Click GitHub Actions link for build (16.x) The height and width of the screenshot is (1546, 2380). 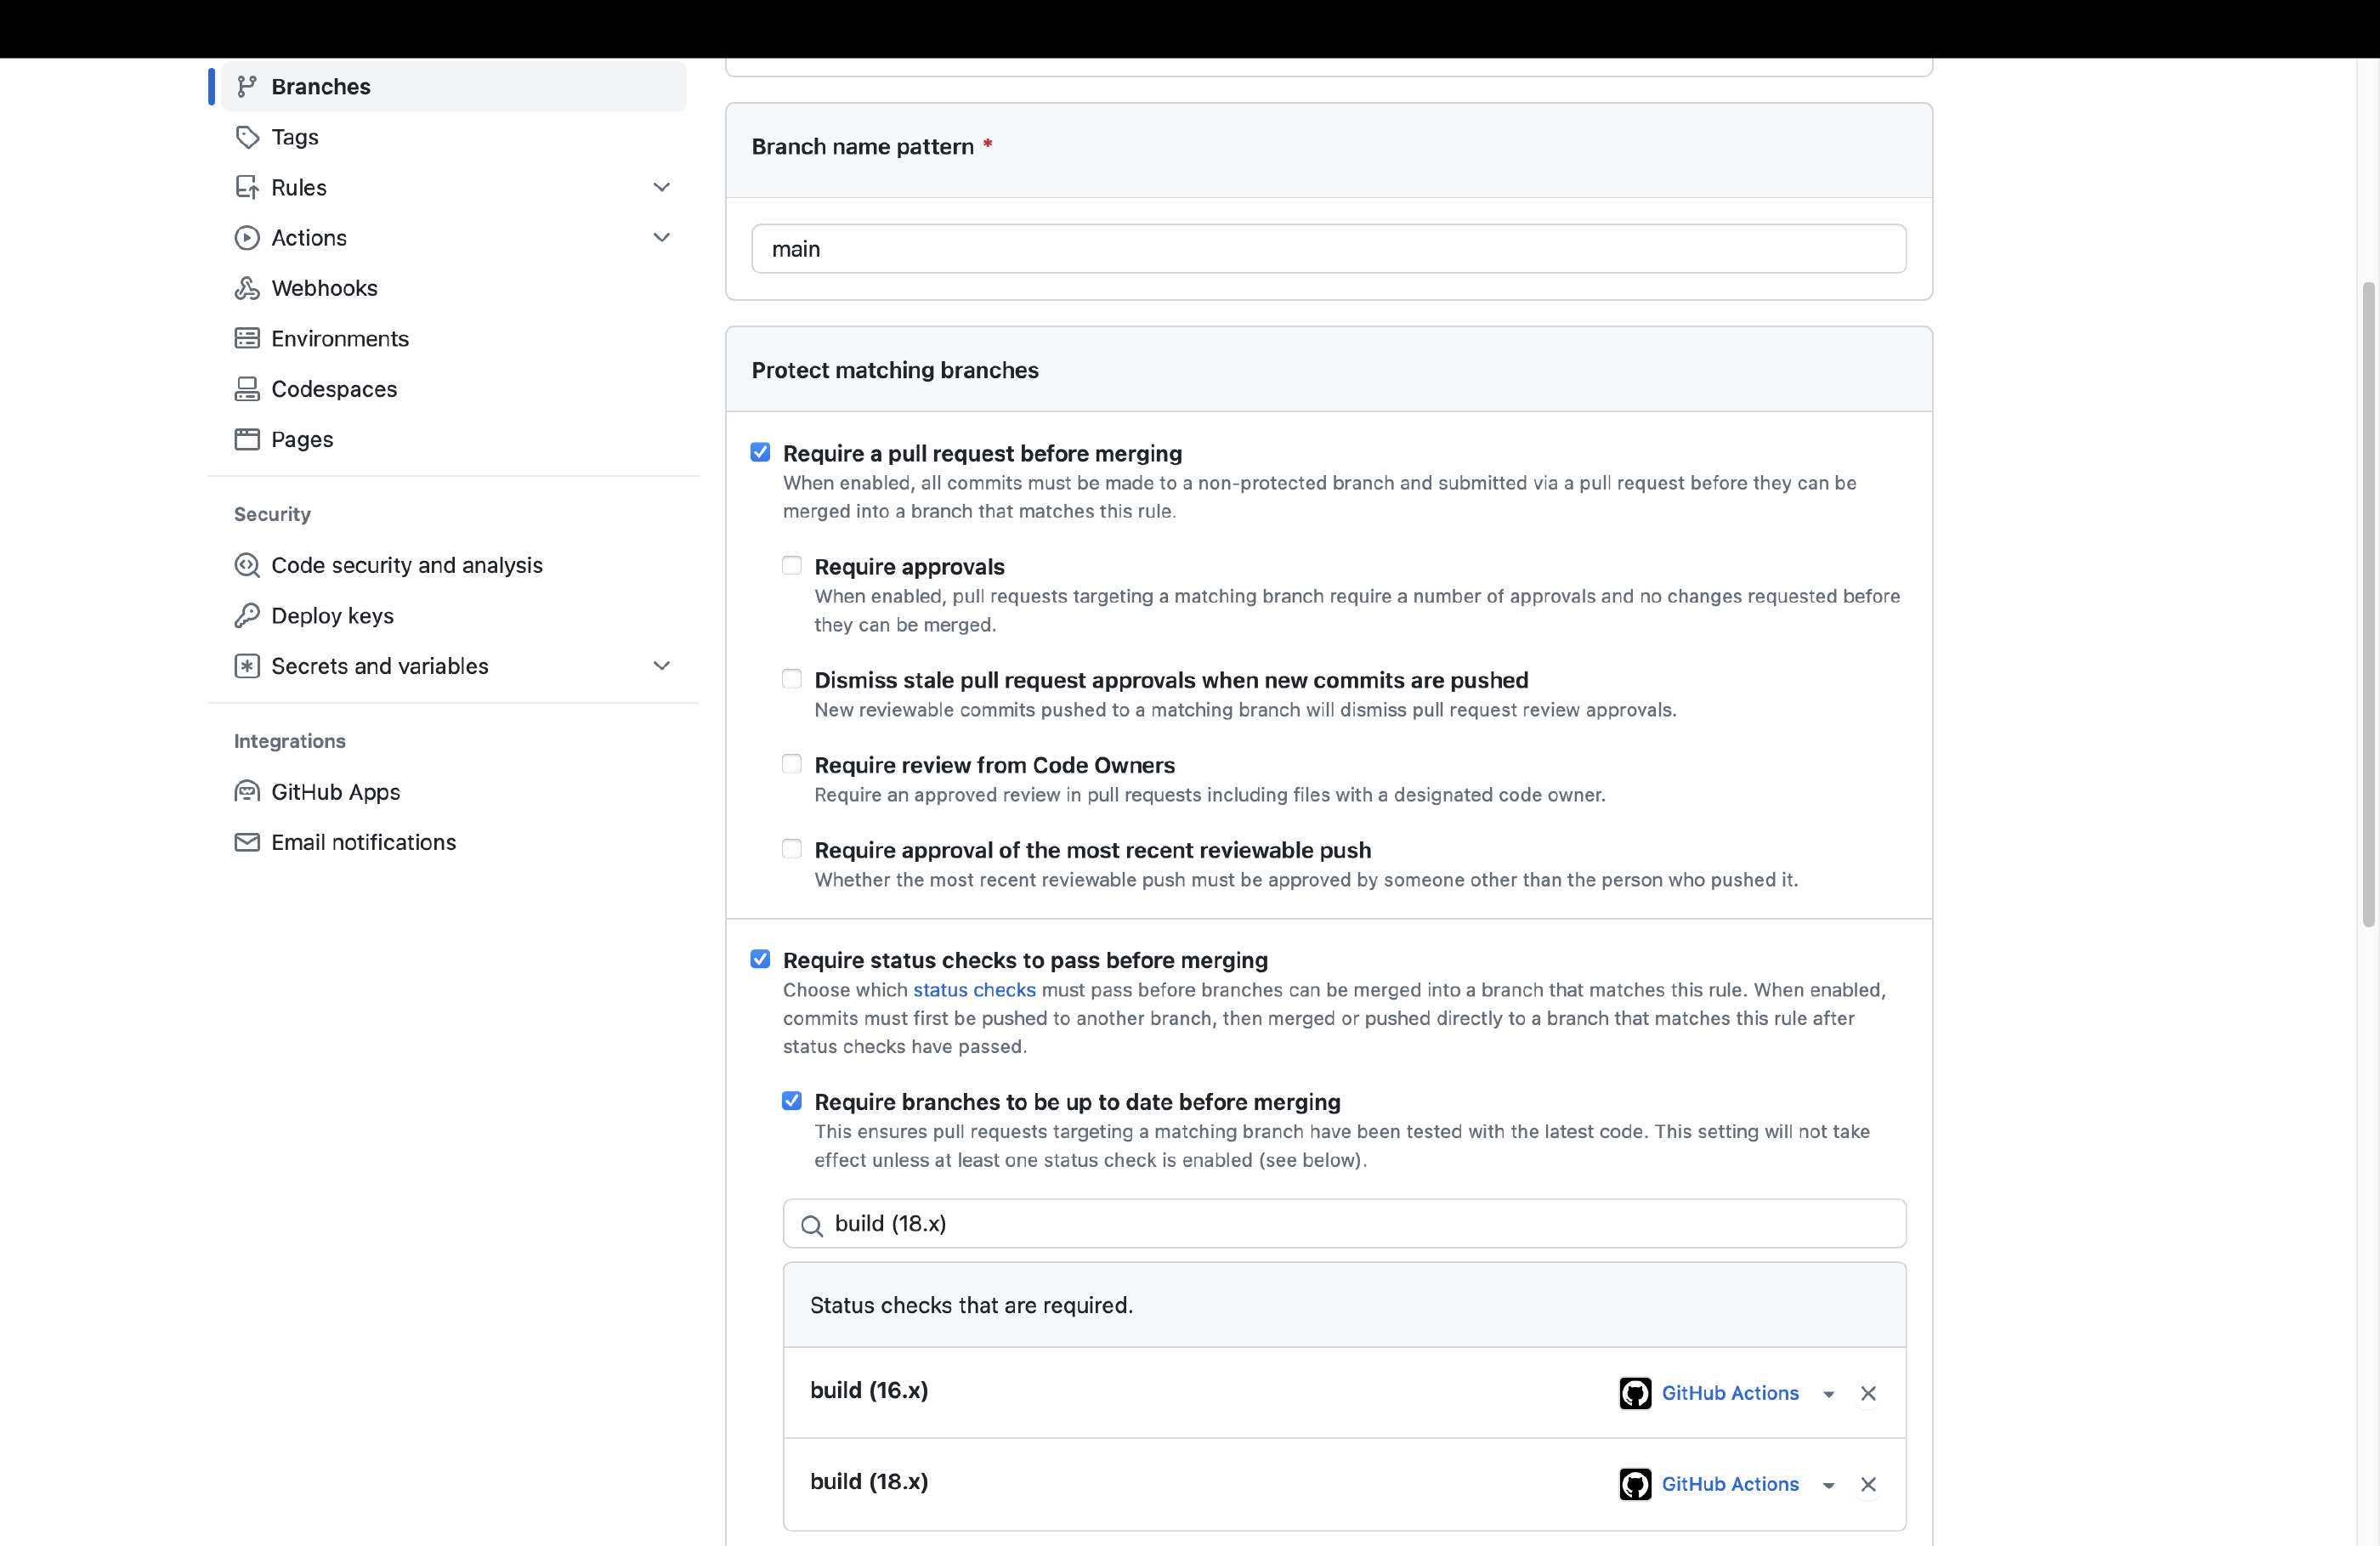click(1729, 1393)
